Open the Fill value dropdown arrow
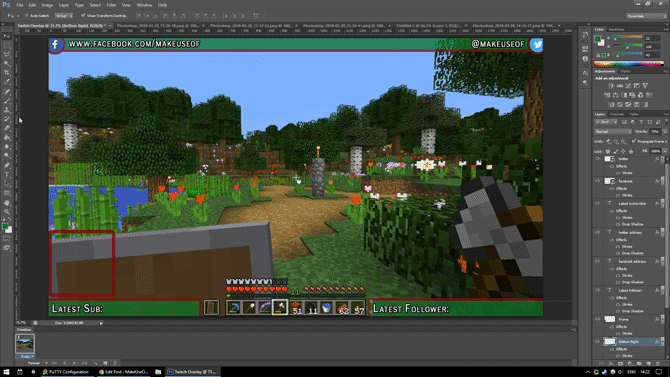This screenshot has height=377, width=670. point(664,151)
